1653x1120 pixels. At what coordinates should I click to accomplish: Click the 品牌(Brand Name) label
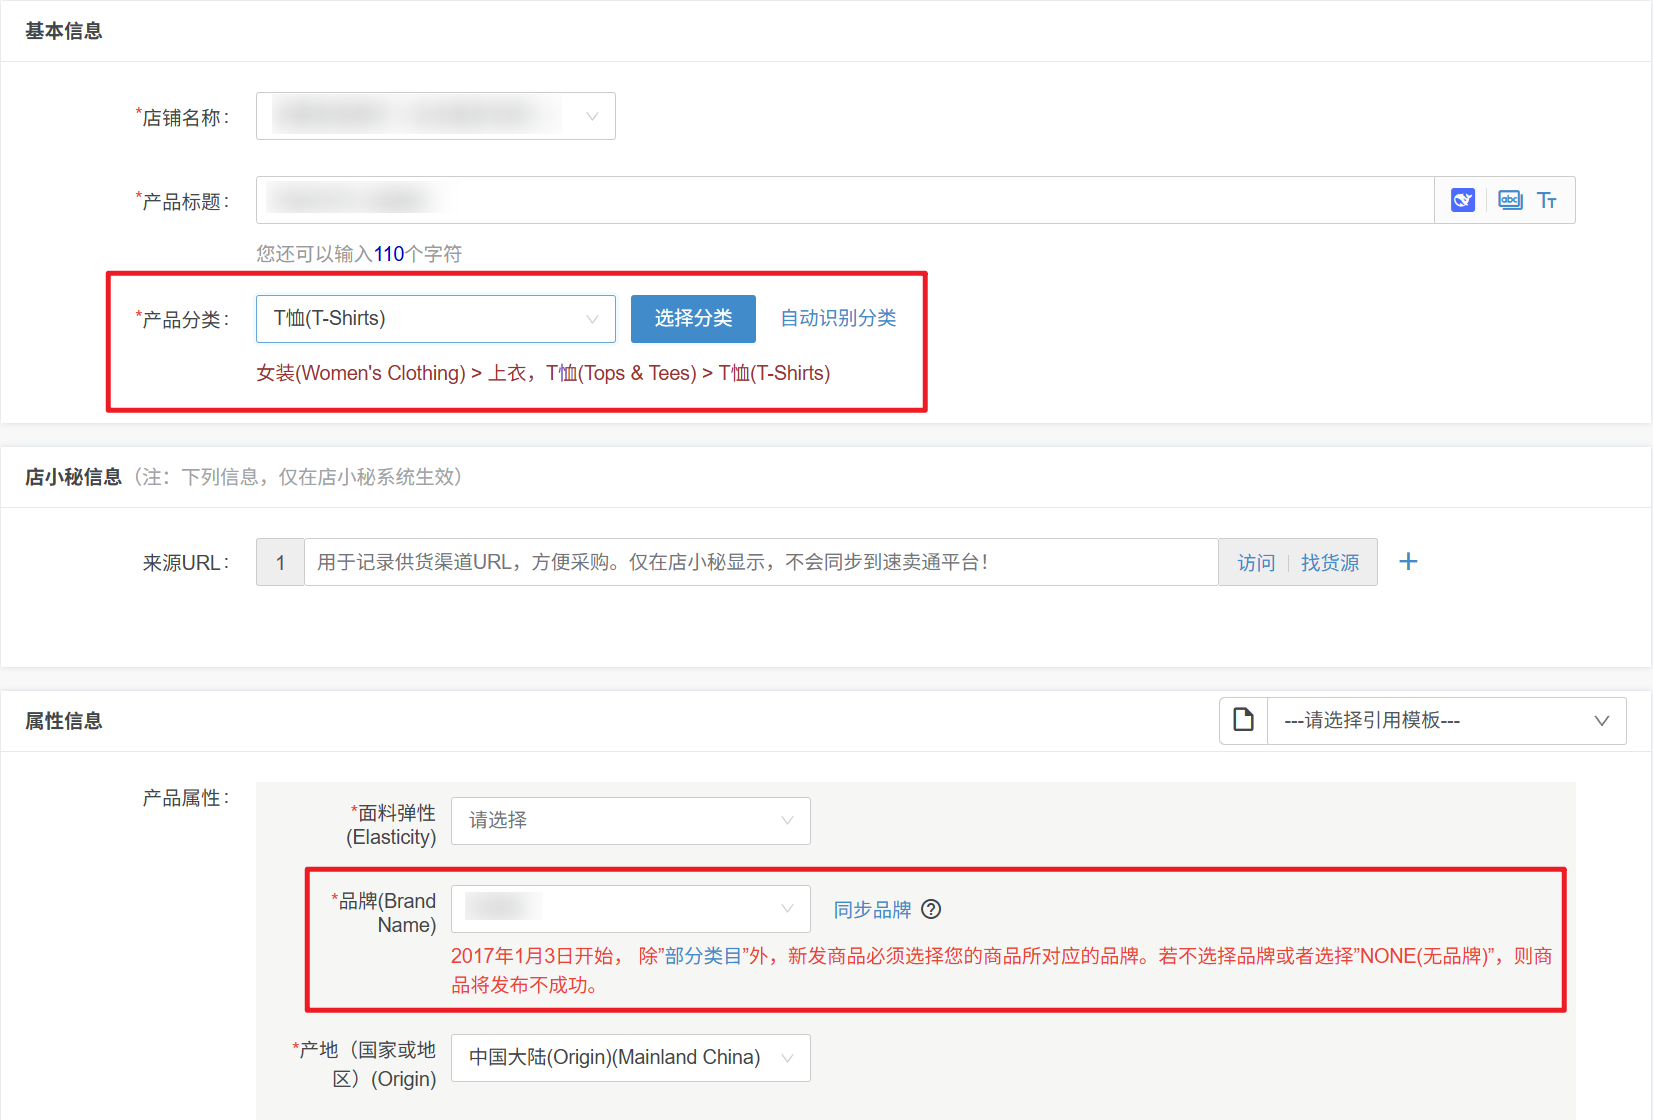(x=385, y=913)
